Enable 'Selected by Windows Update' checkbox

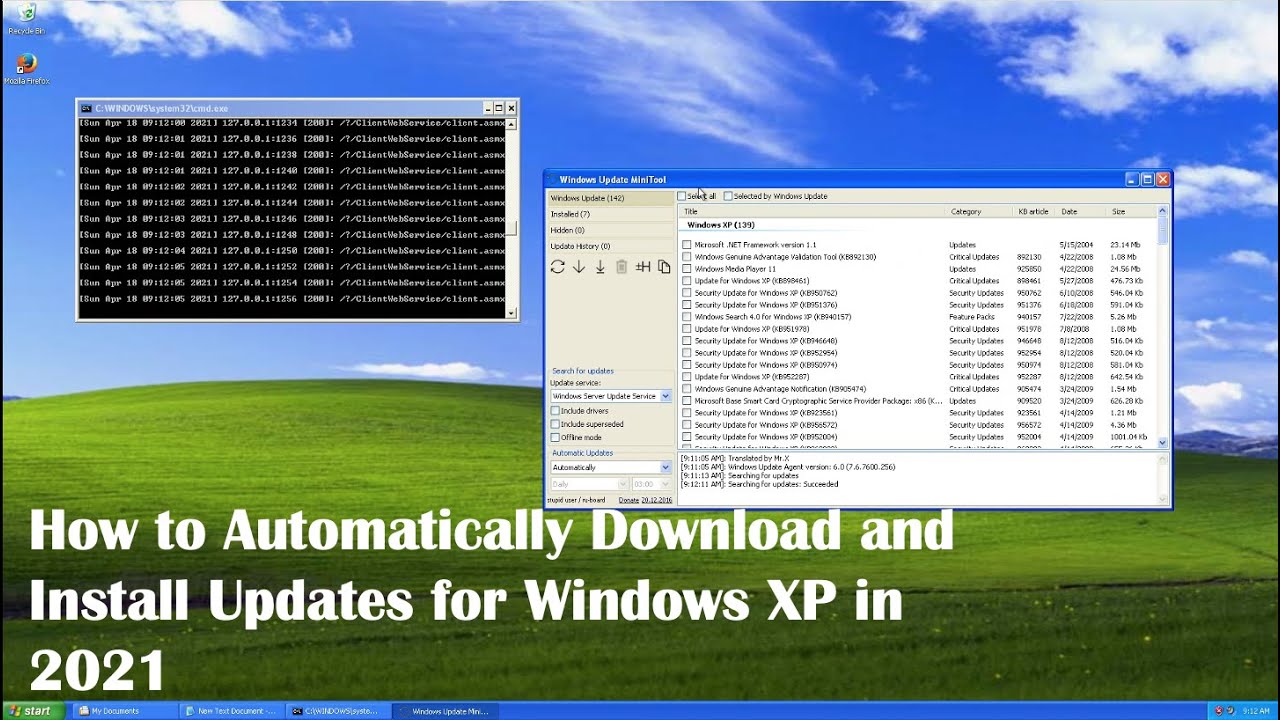click(728, 196)
